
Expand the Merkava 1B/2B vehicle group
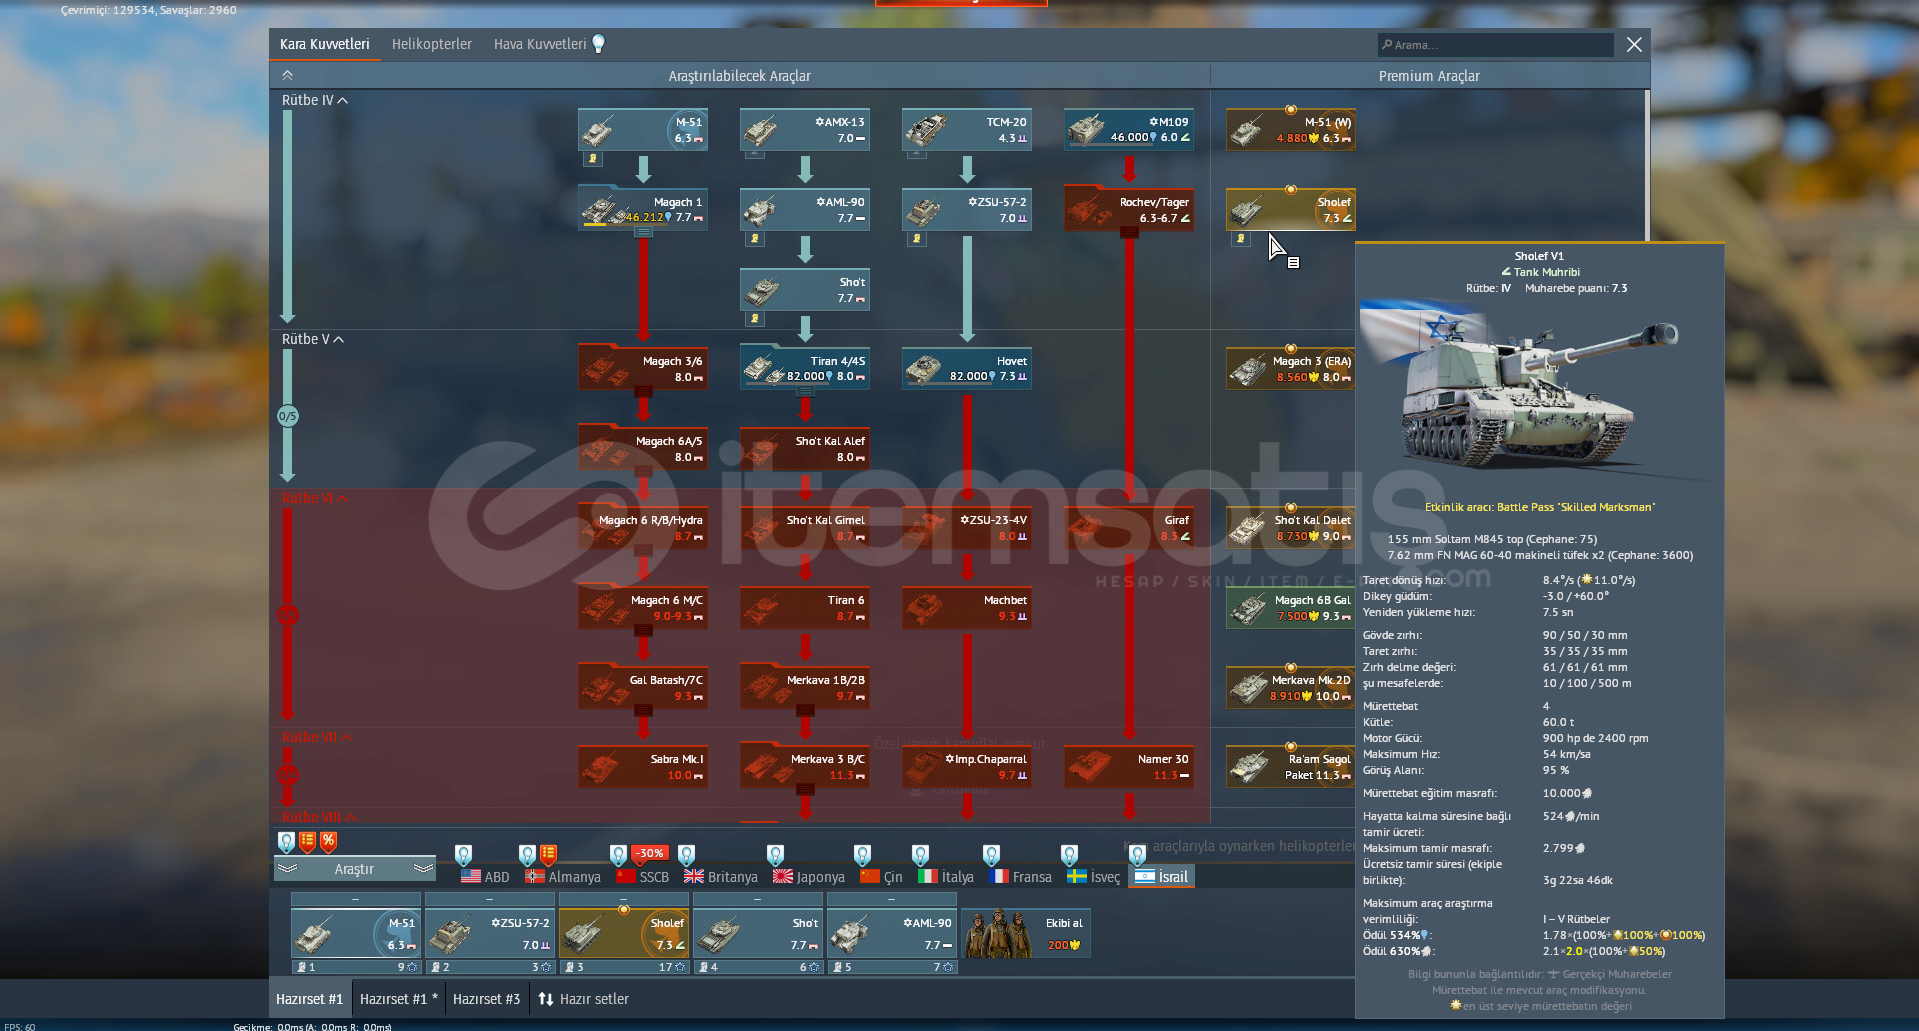(805, 710)
